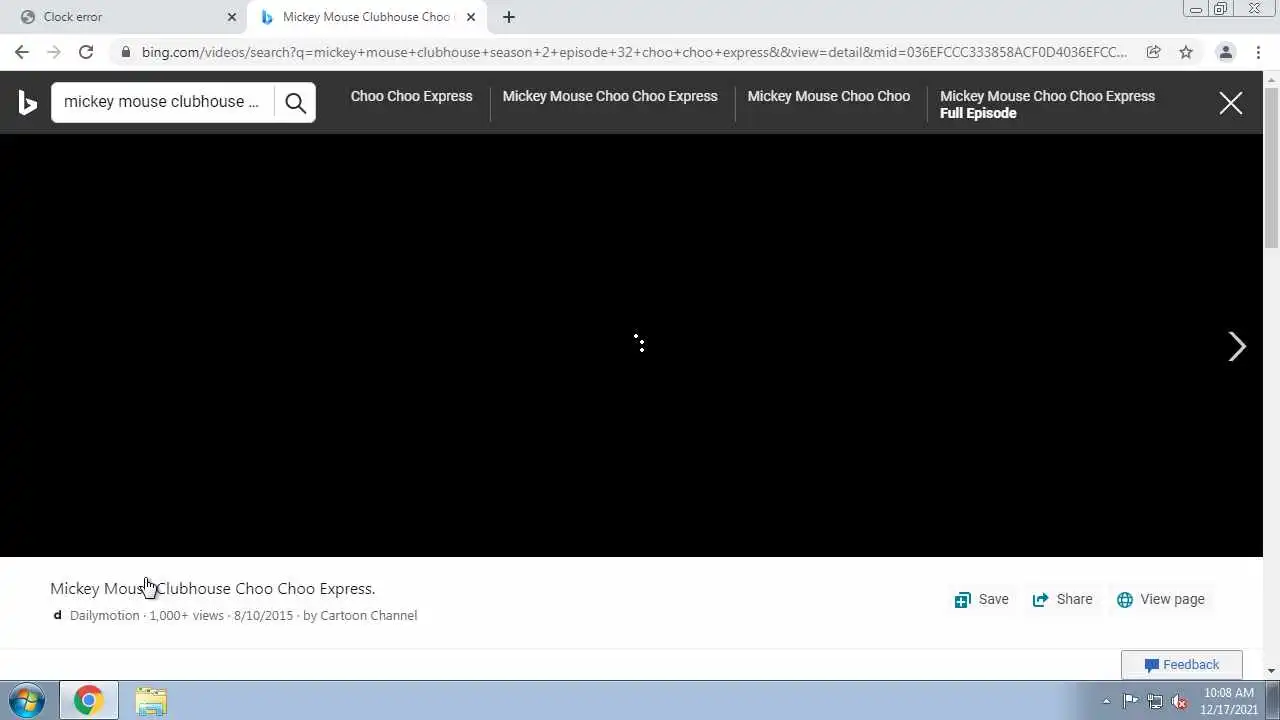Open a new tab with plus button
1280x720 pixels.
tap(509, 17)
